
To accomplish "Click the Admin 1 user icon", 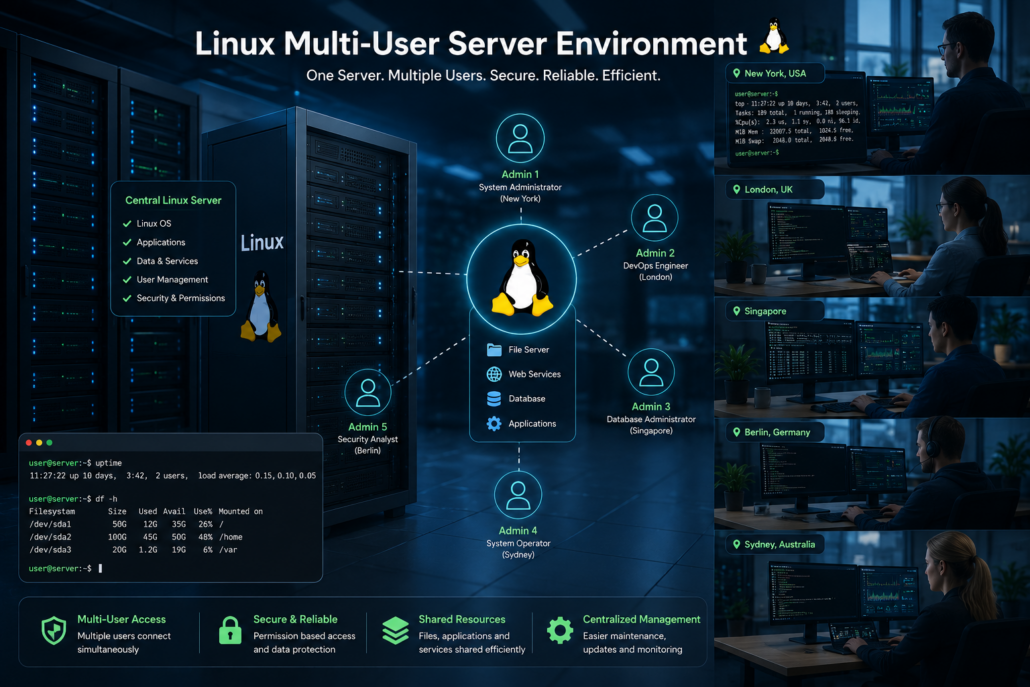I will [x=520, y=138].
